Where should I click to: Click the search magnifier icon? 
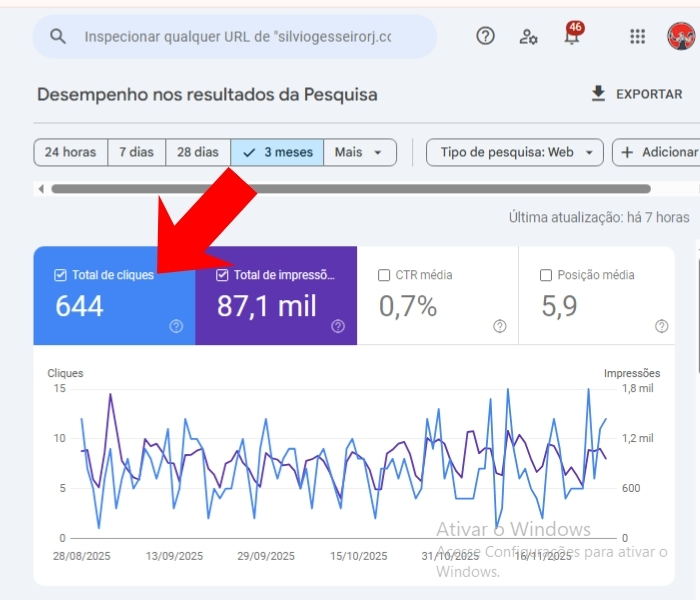coord(58,36)
